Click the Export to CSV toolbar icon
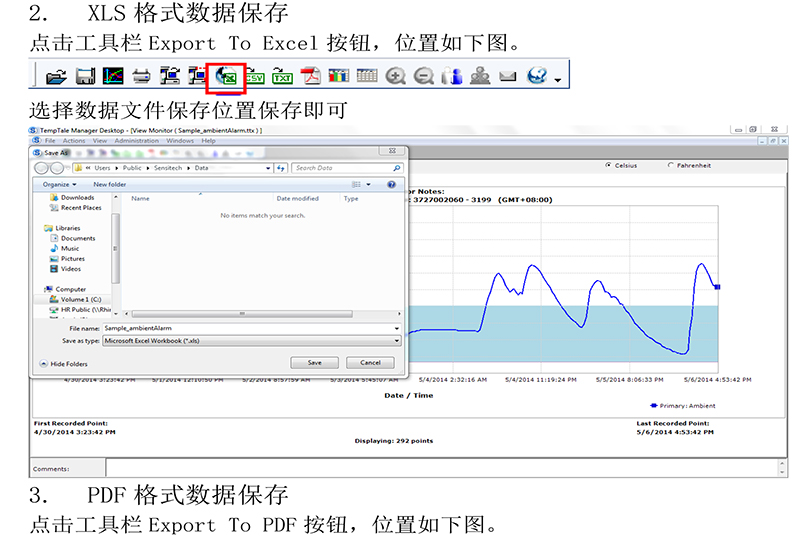The height and width of the screenshot is (538, 800). coord(254,76)
